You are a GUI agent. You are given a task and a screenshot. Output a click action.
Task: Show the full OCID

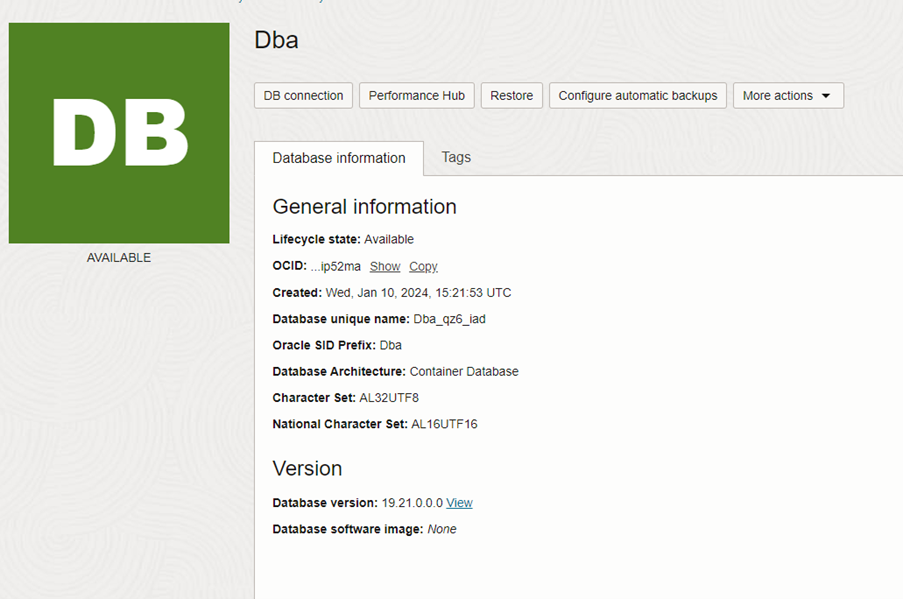(385, 267)
